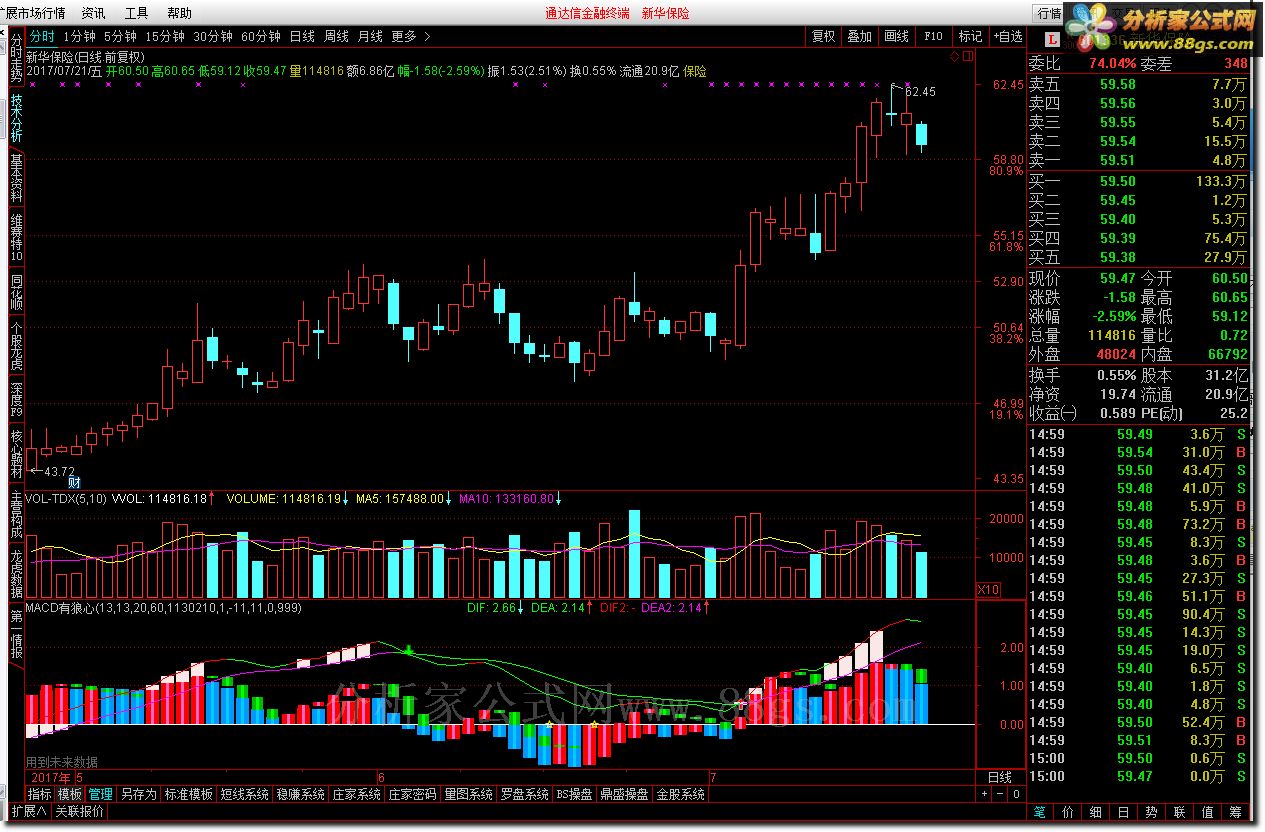Image resolution: width=1265 pixels, height=832 pixels.
Task: Open the 资讯 menu
Action: point(93,13)
